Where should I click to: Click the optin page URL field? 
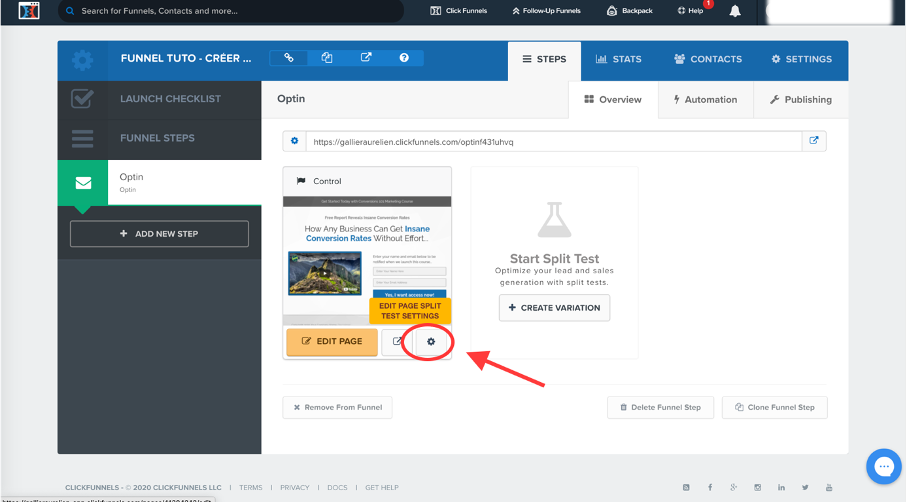pos(554,142)
